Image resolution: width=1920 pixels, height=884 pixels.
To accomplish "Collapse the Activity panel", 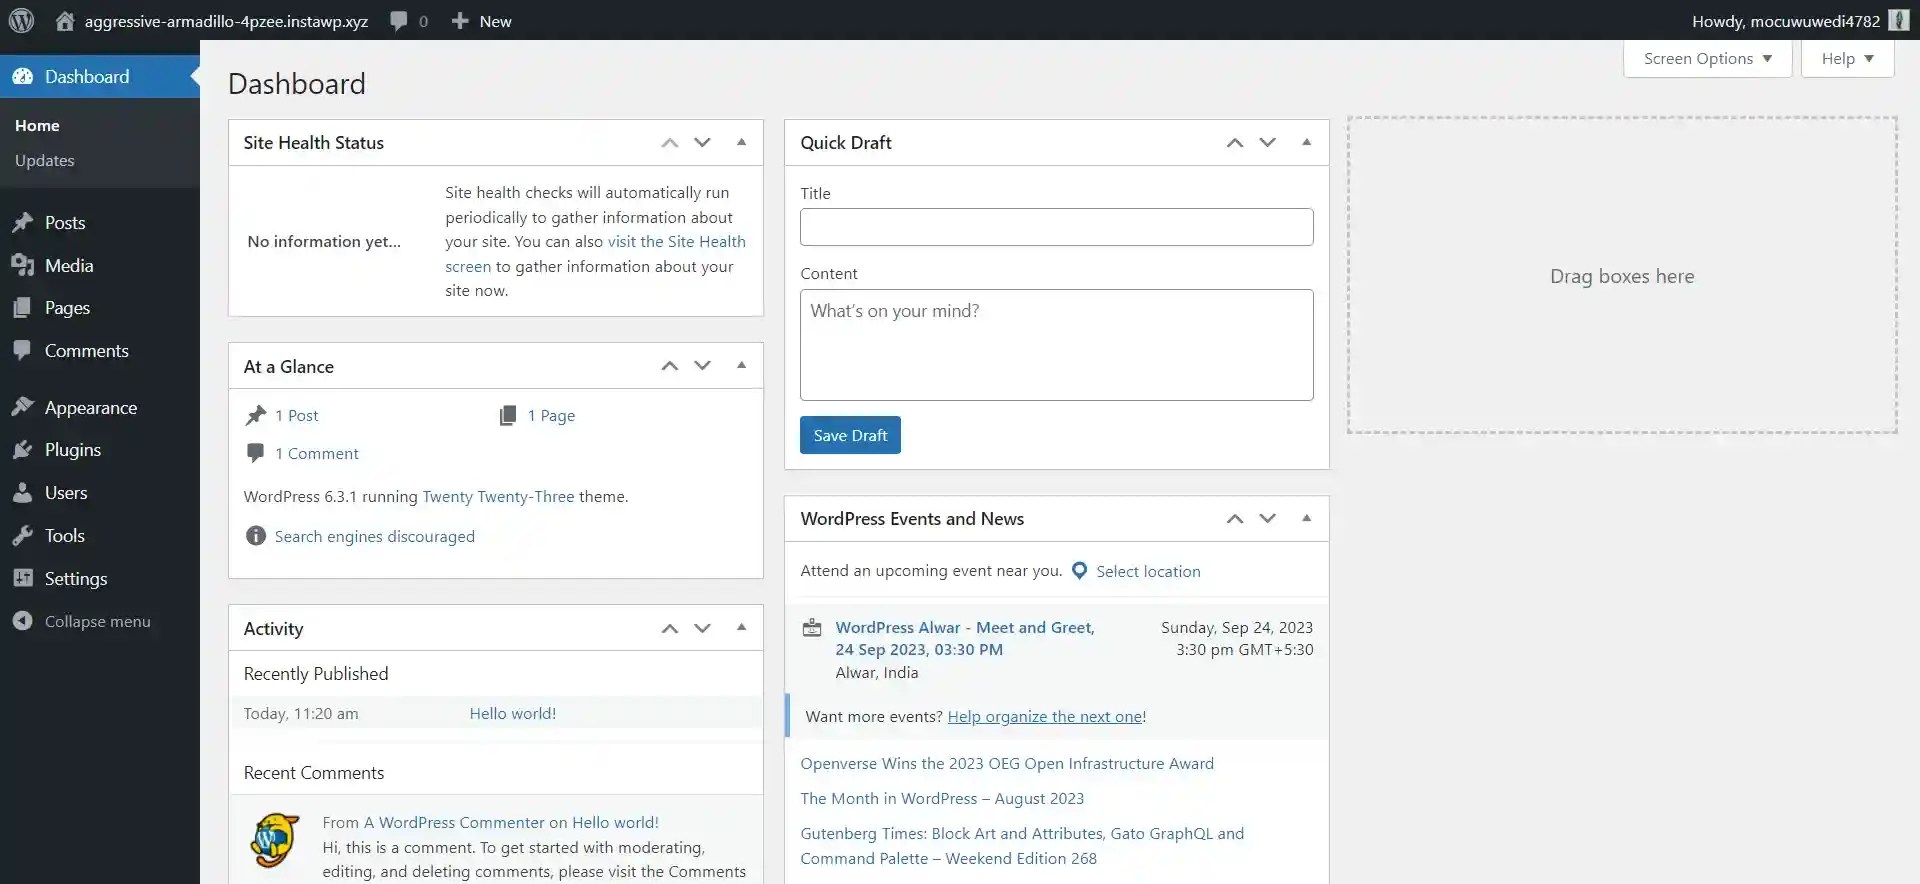I will coord(741,628).
